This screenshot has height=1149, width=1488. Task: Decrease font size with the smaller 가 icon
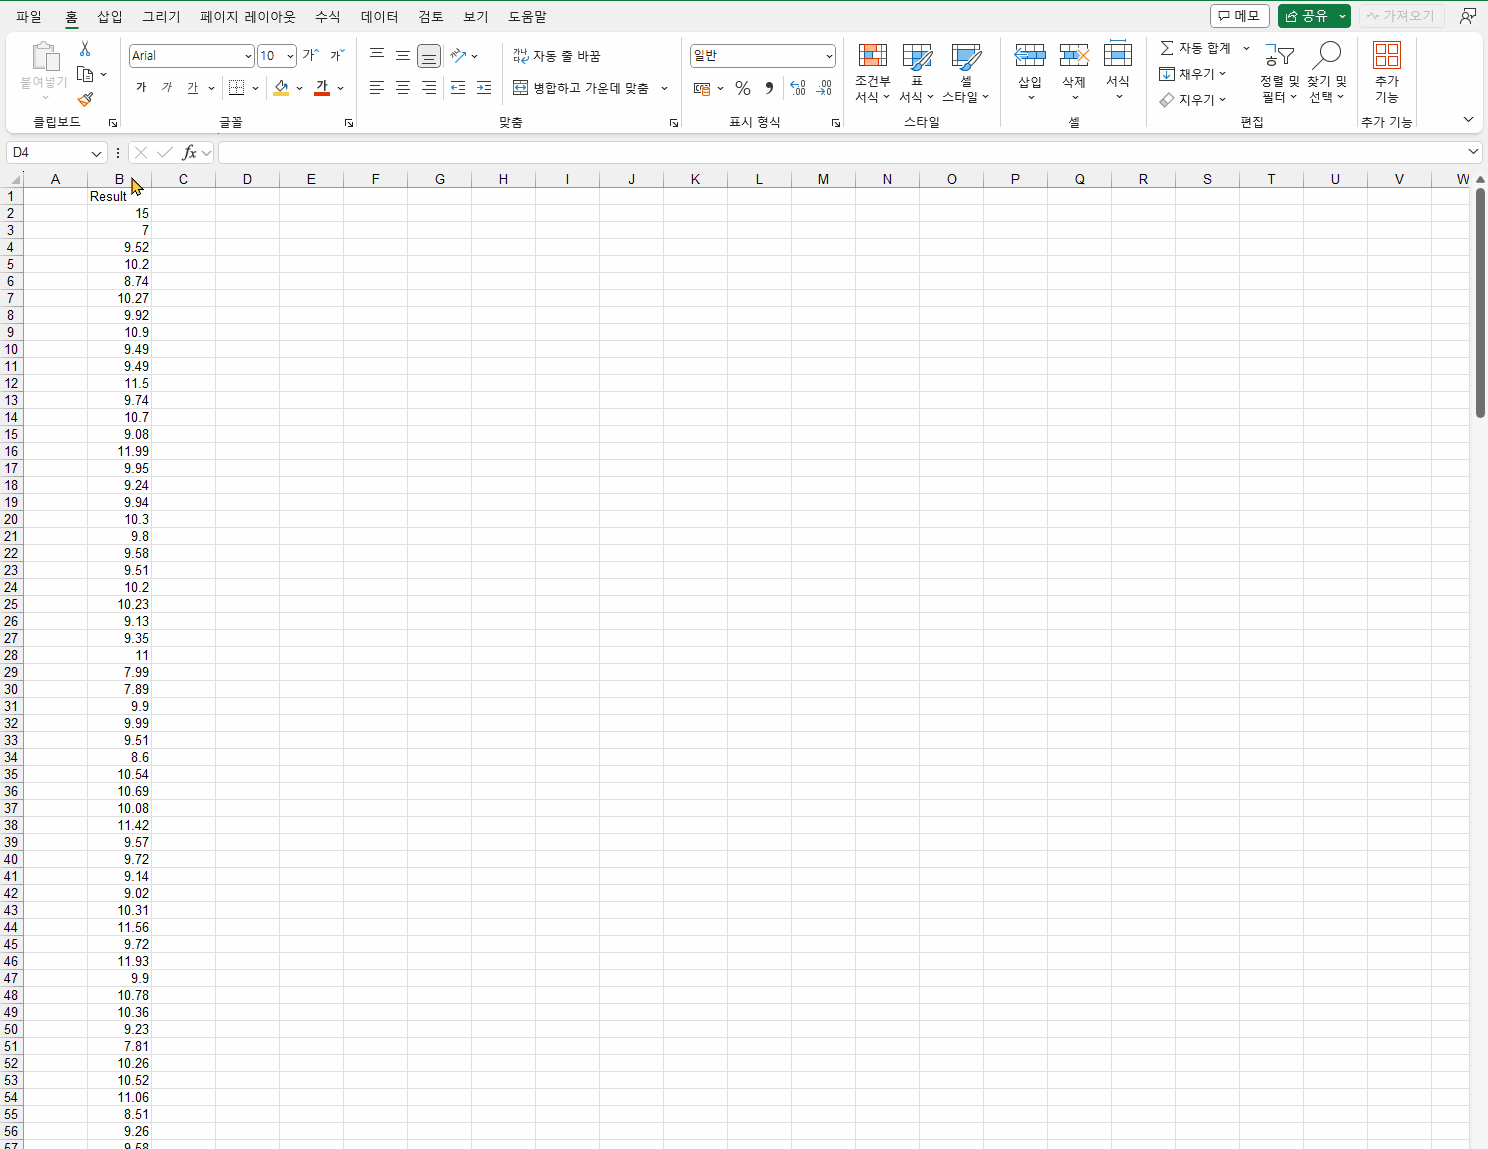coord(337,56)
